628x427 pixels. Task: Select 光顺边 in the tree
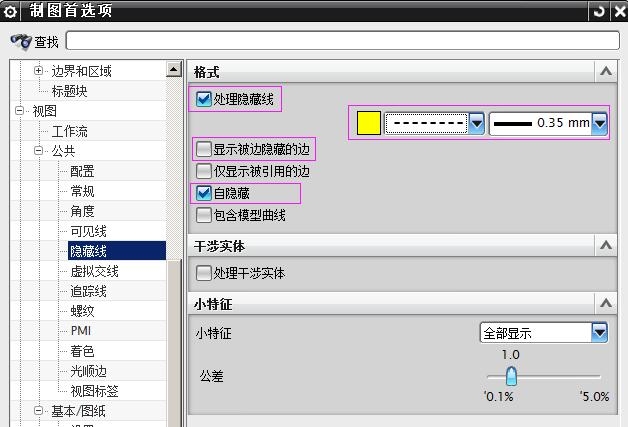click(88, 371)
